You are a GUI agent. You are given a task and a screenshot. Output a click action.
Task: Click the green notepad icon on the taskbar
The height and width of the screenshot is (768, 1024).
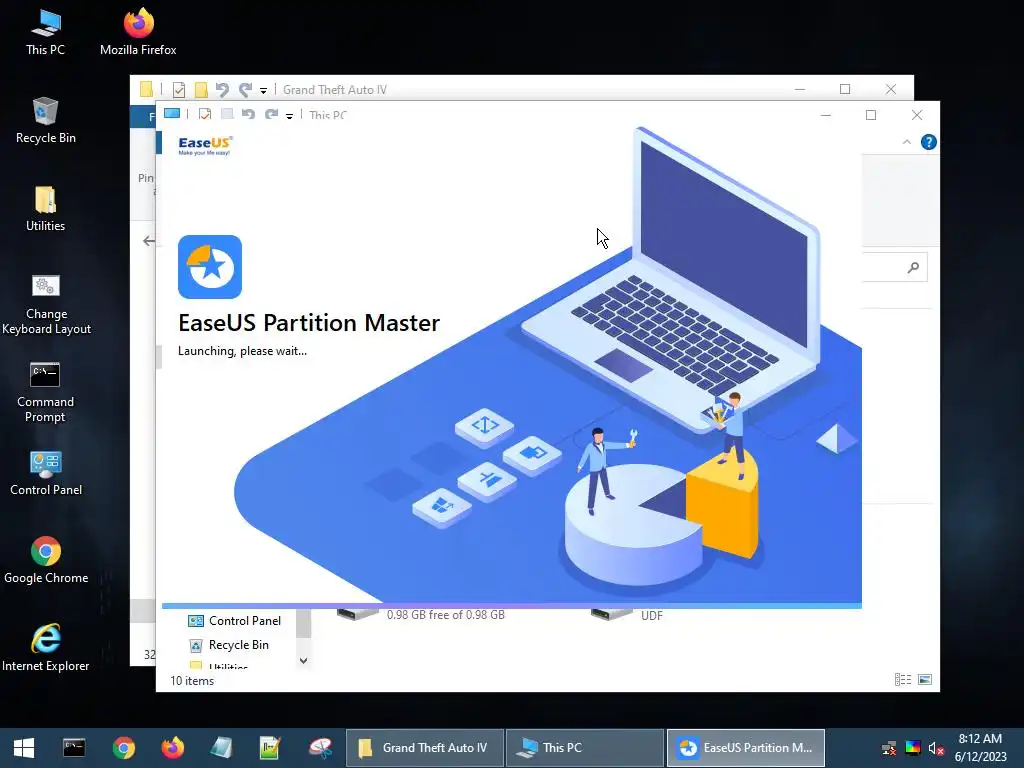point(270,748)
